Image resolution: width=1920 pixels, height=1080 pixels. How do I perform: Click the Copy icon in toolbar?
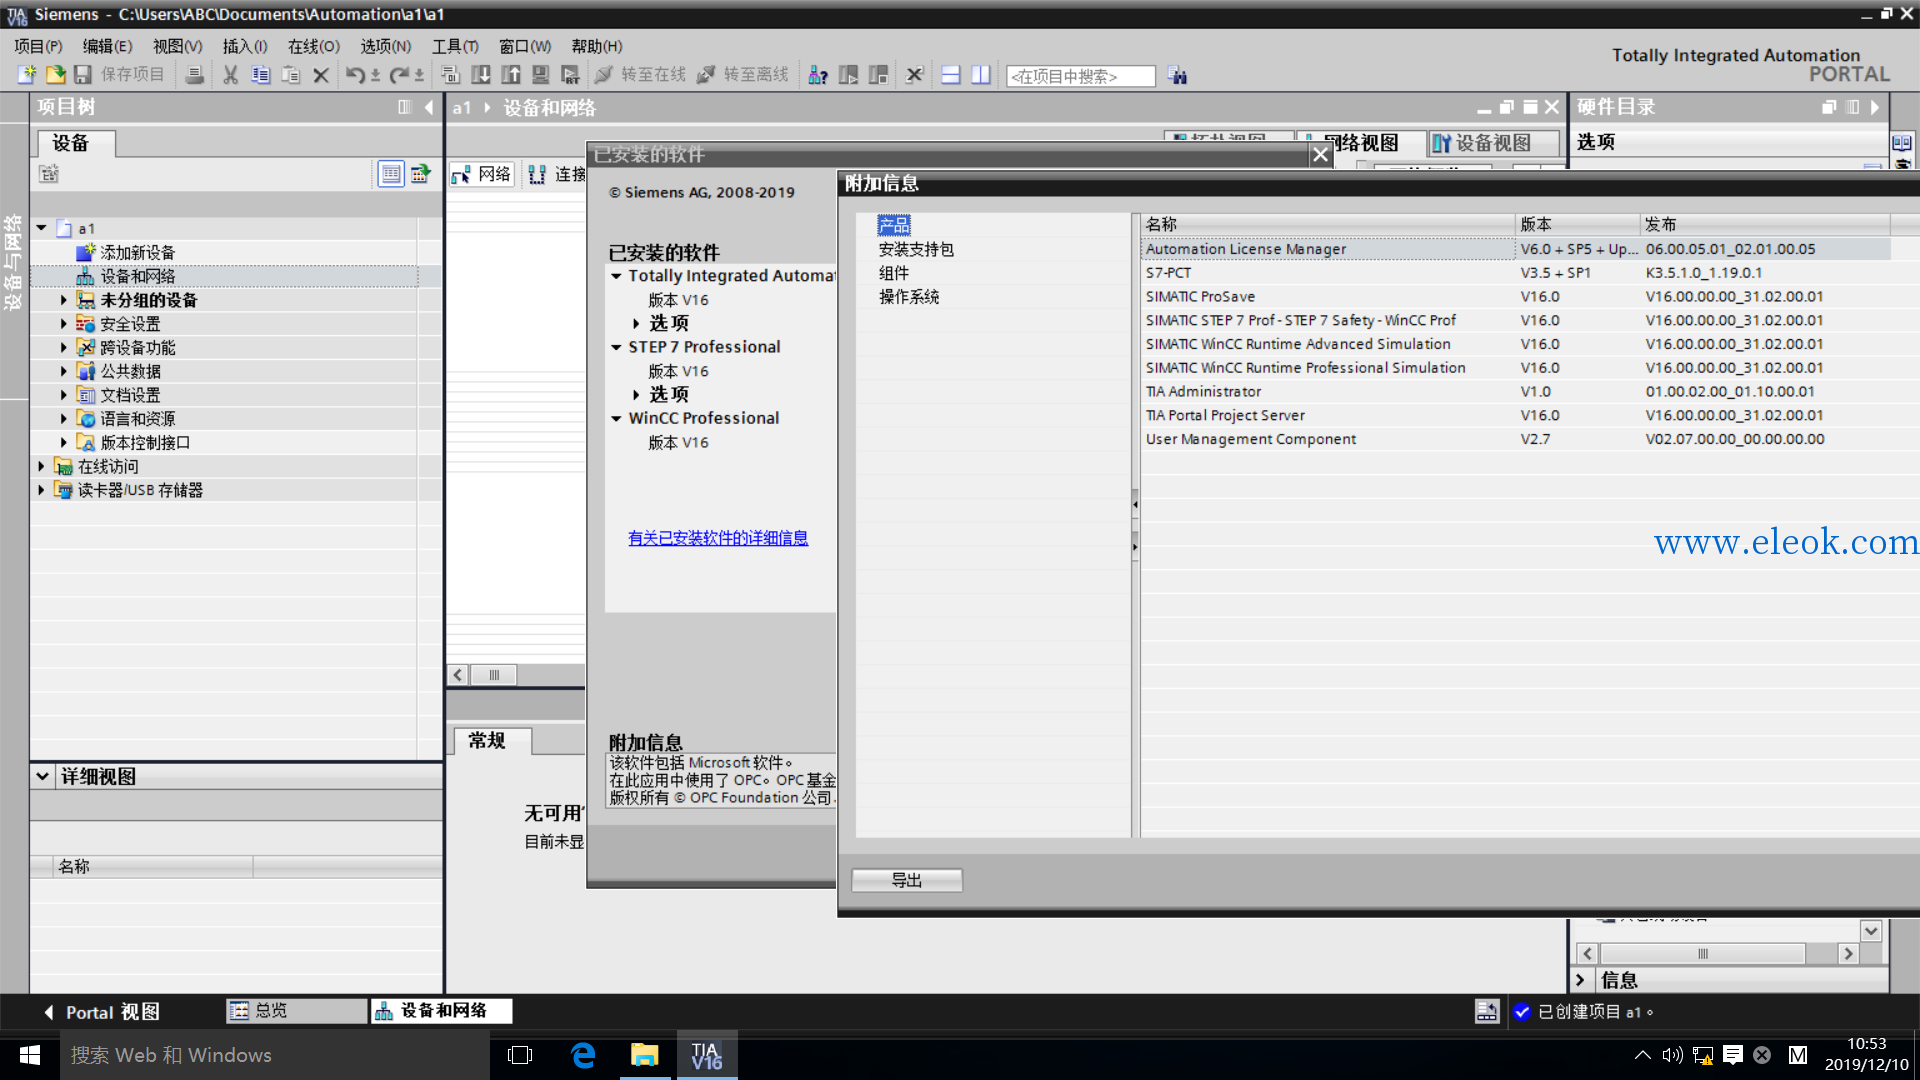click(x=261, y=75)
